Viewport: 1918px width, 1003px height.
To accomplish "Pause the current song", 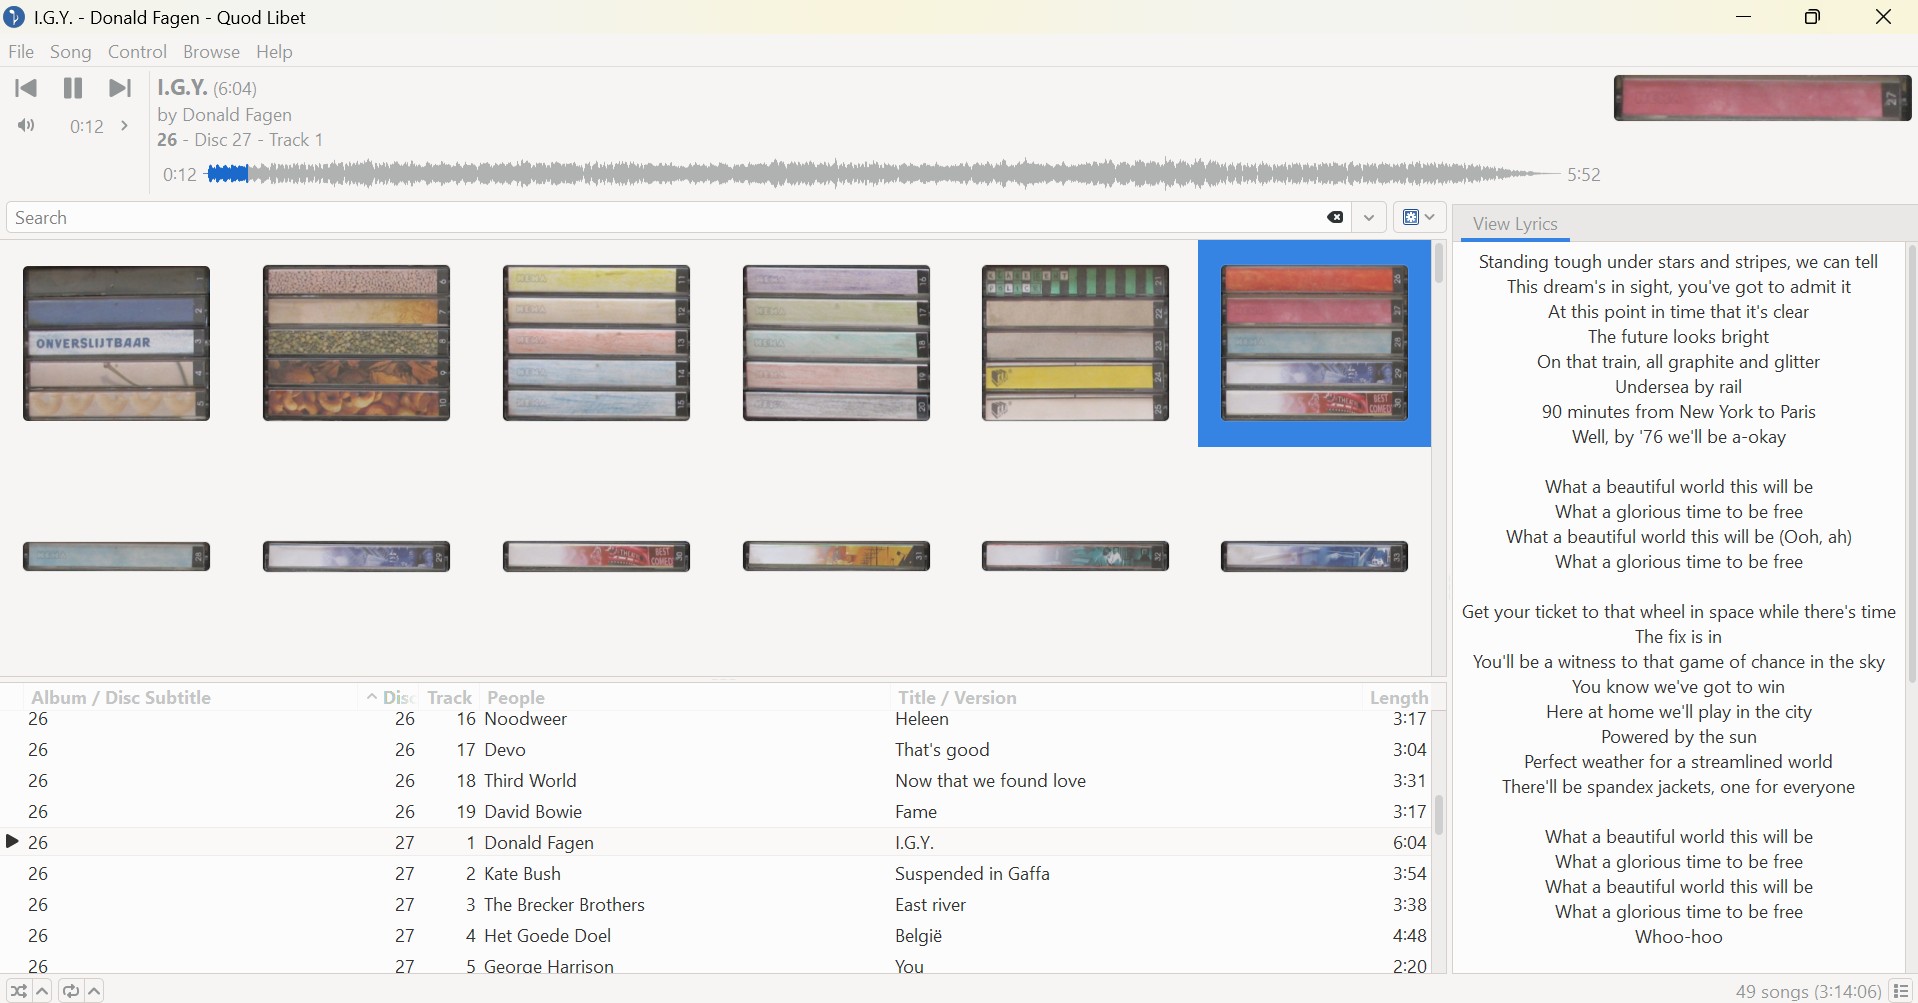I will point(73,88).
